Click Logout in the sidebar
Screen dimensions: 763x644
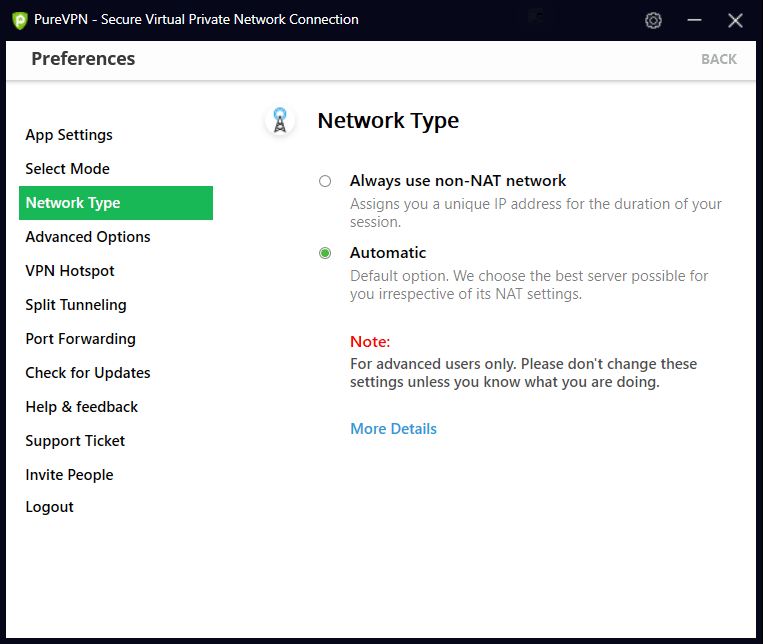pos(50,507)
